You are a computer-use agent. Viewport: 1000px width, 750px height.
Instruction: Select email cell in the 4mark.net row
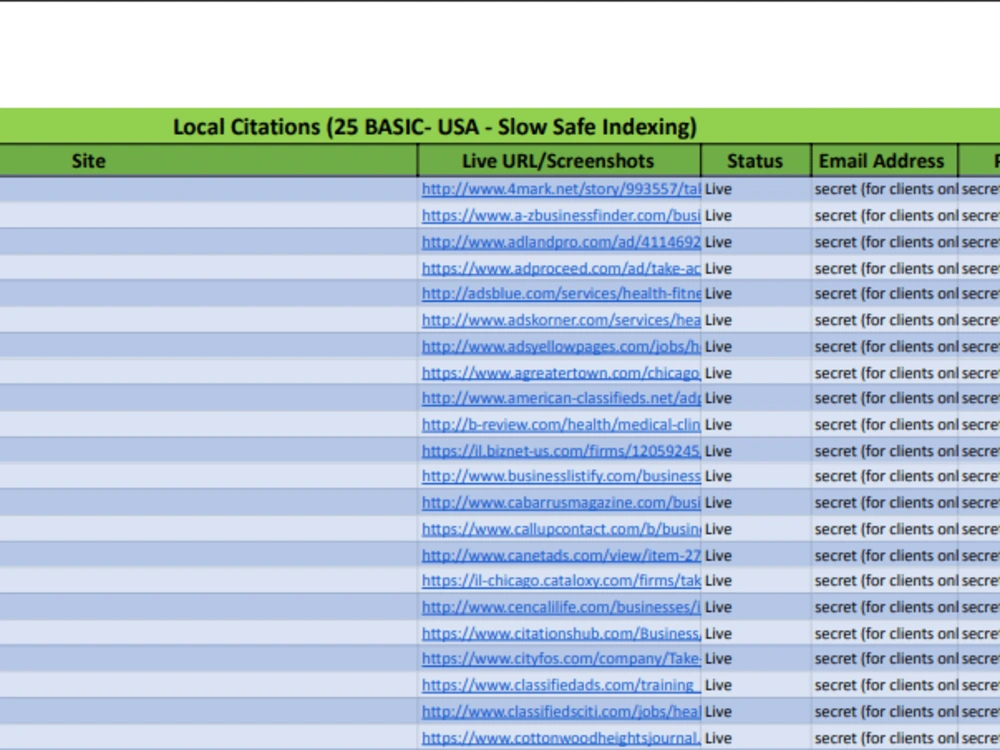coord(885,189)
